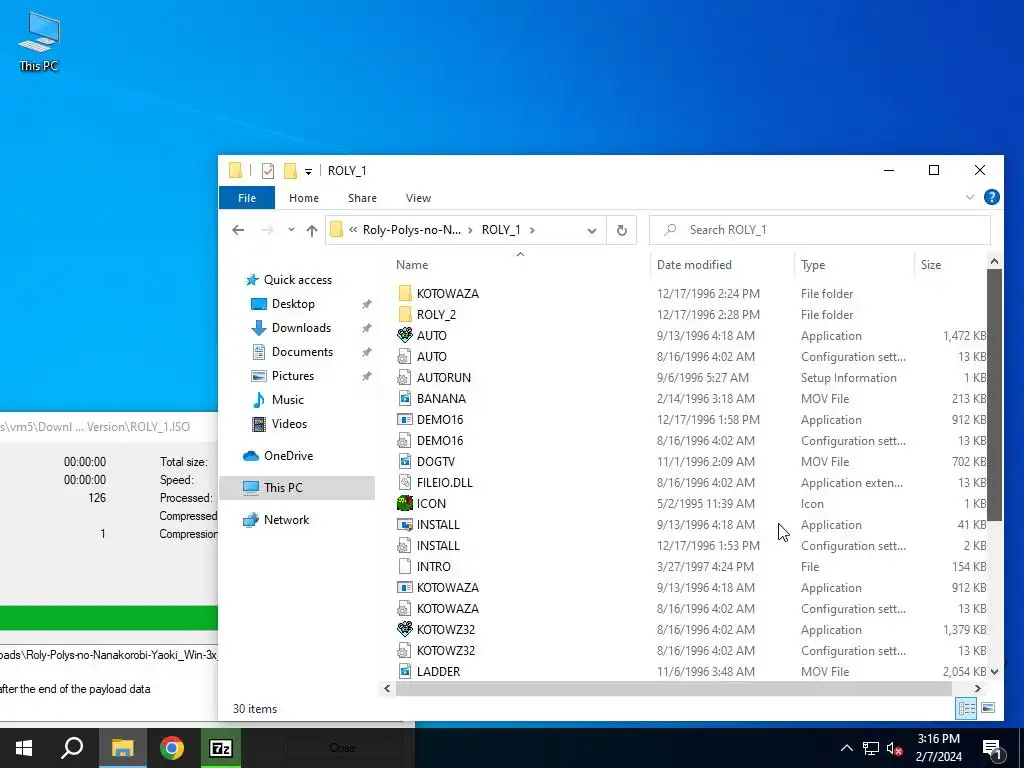The height and width of the screenshot is (768, 1024).
Task: Click the ROLY_1 breadcrumb segment
Action: point(501,230)
